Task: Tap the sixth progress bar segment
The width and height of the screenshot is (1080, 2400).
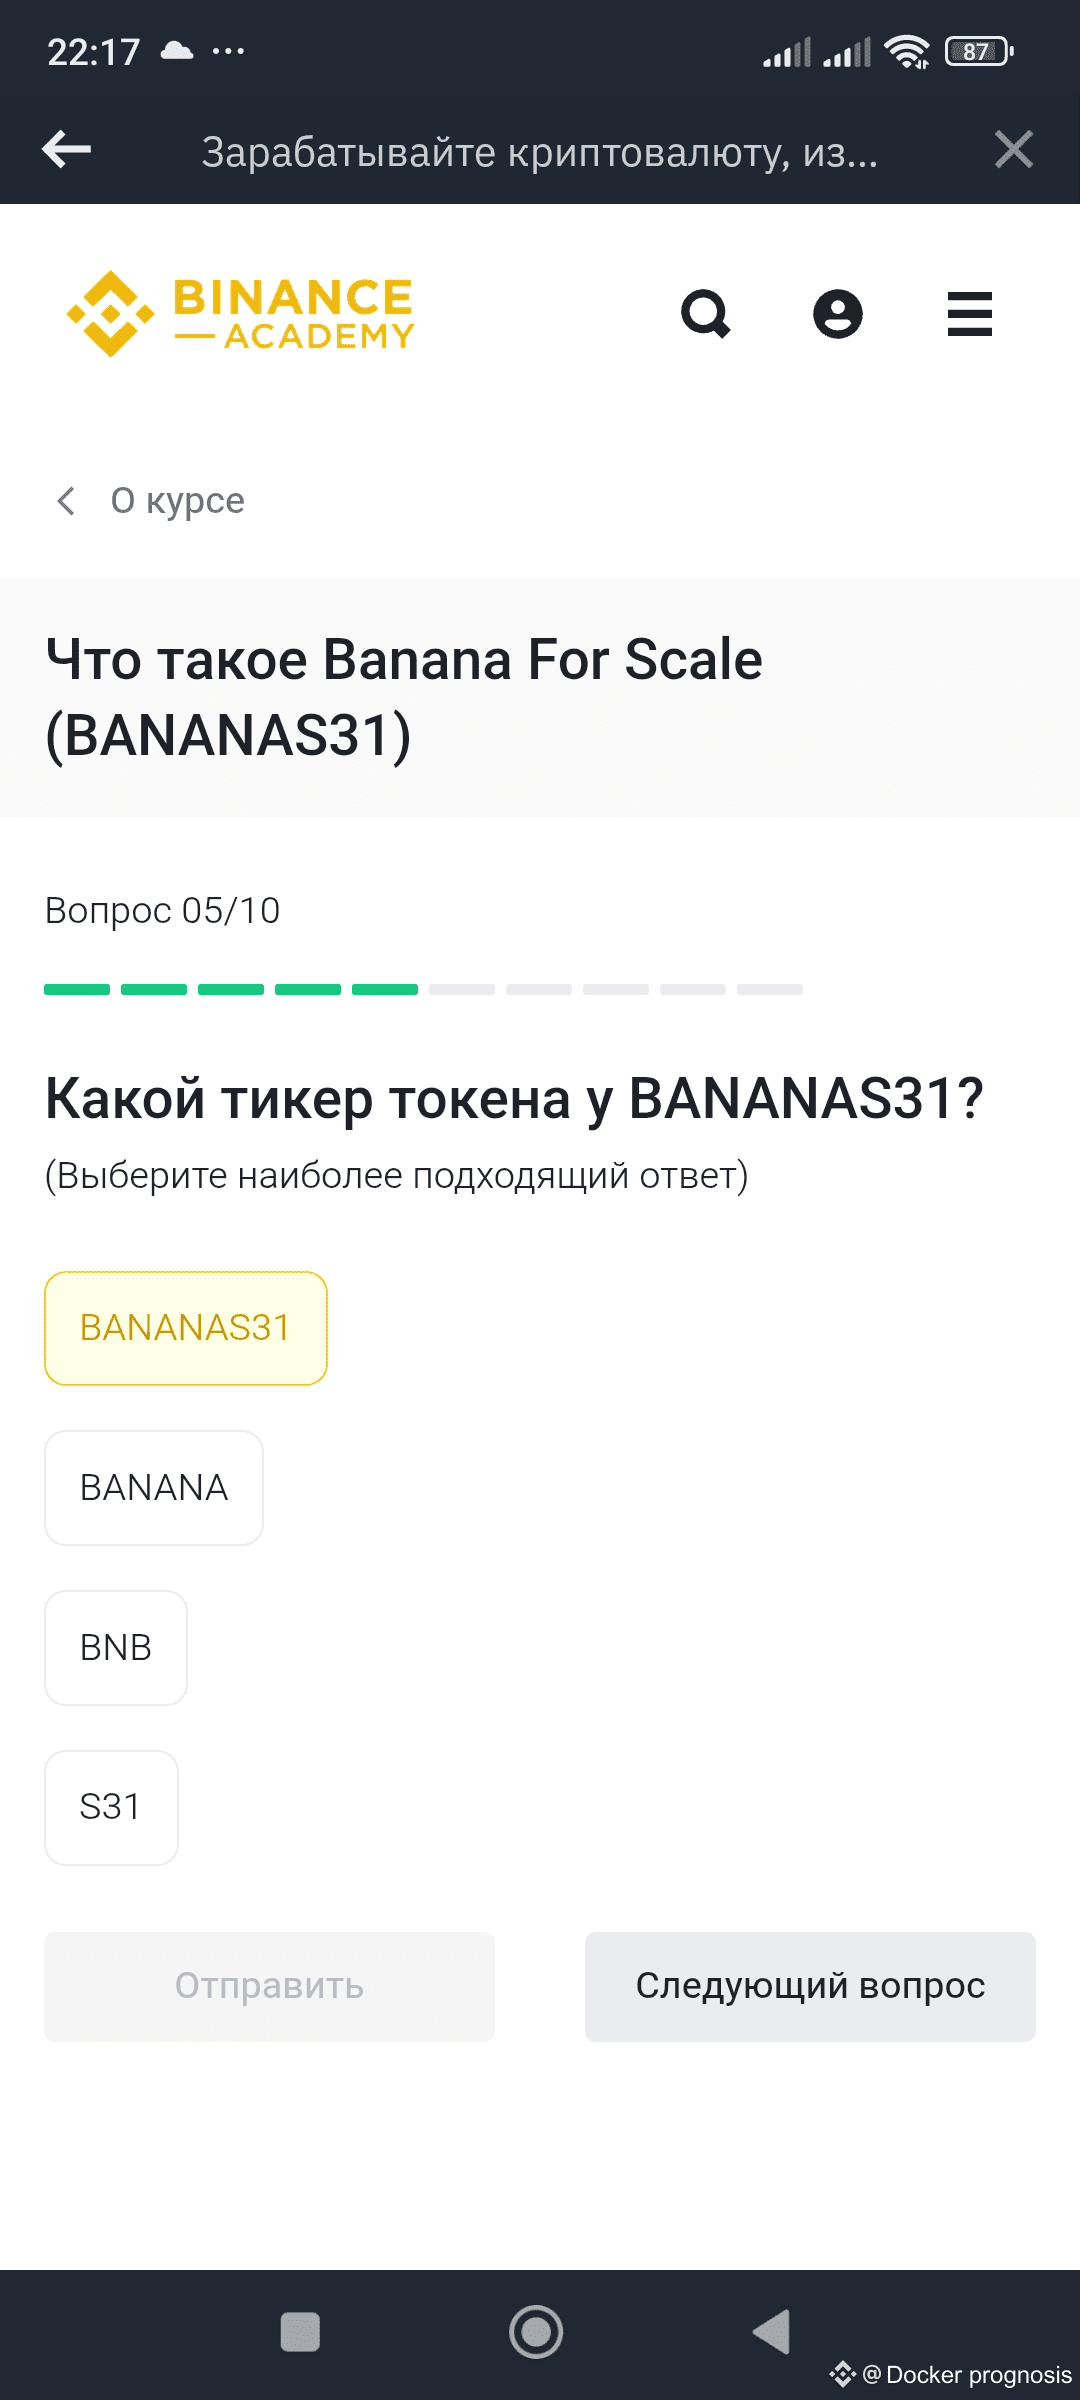Action: (x=462, y=989)
